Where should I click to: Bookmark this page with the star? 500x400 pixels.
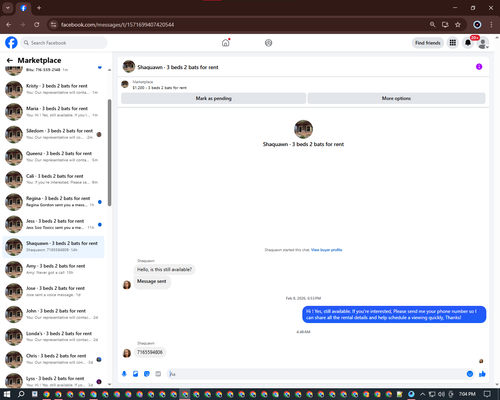[458, 25]
